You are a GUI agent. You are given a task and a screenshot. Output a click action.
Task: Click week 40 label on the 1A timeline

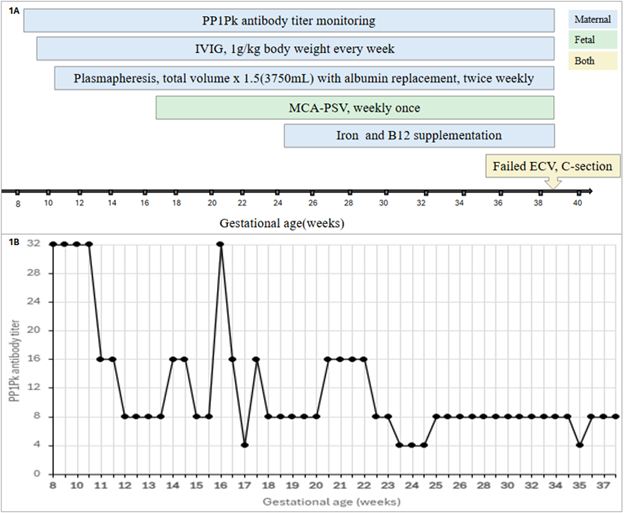point(577,203)
